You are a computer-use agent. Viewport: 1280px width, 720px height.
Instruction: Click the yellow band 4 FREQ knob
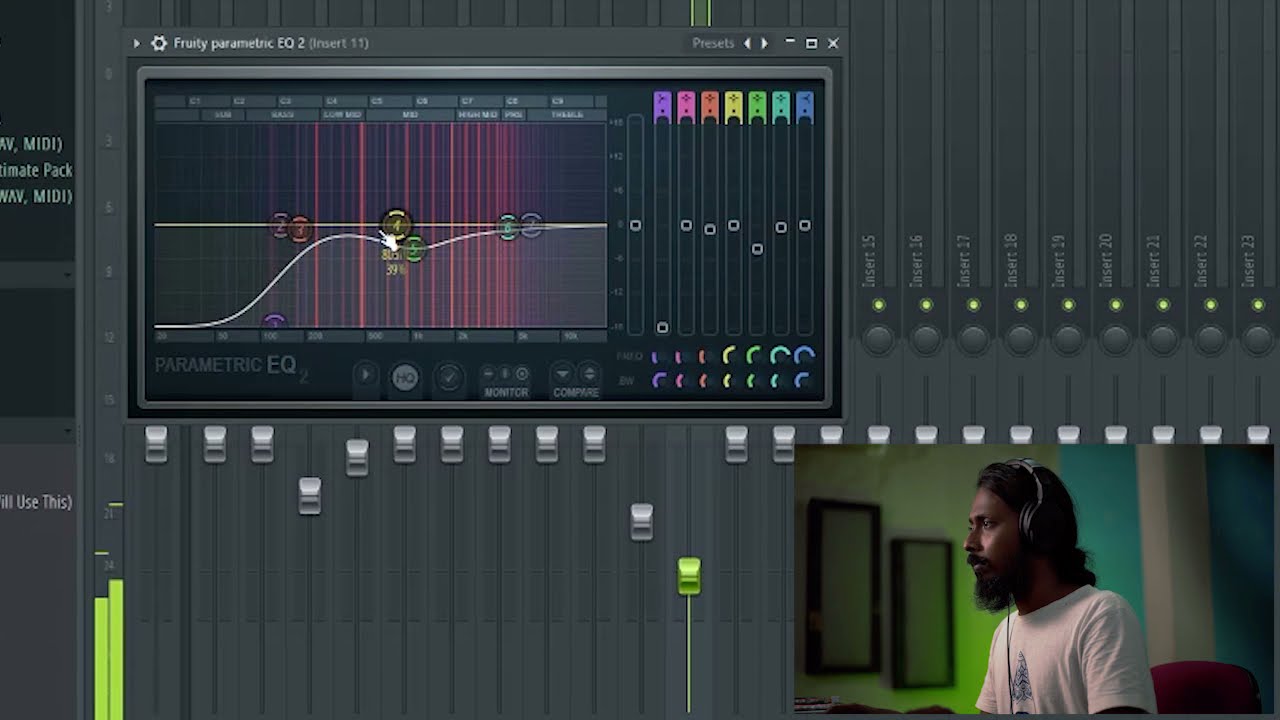point(730,355)
